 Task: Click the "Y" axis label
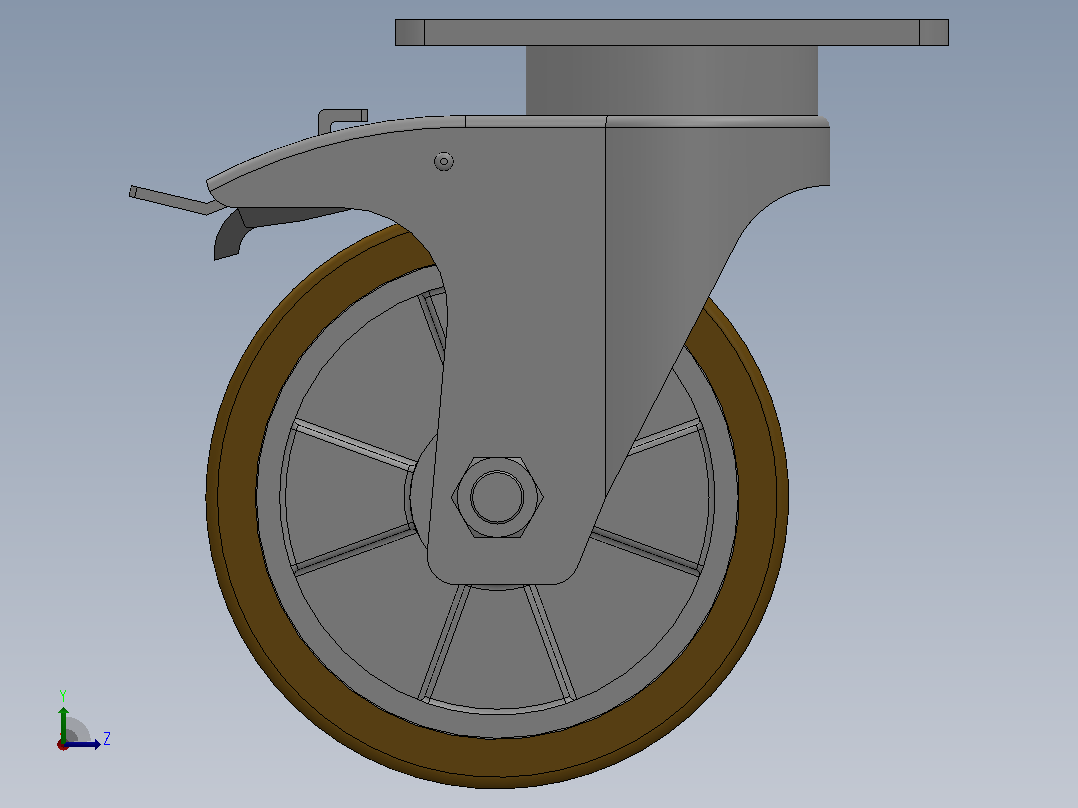tap(63, 696)
